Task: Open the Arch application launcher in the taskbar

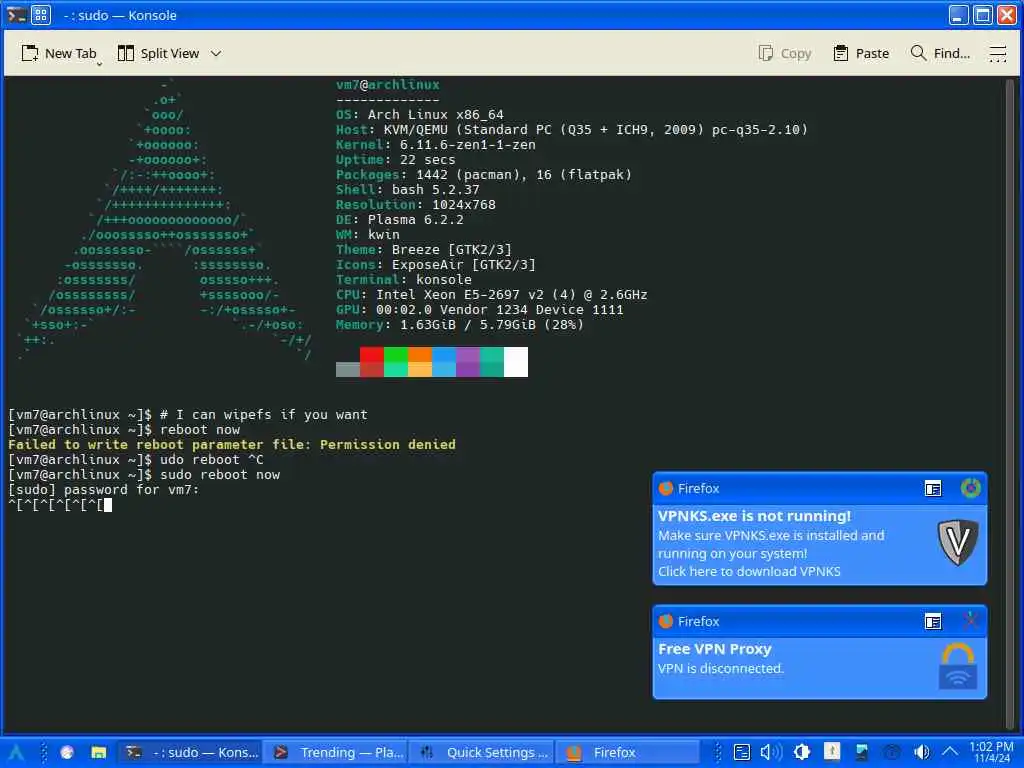Action: pos(16,752)
